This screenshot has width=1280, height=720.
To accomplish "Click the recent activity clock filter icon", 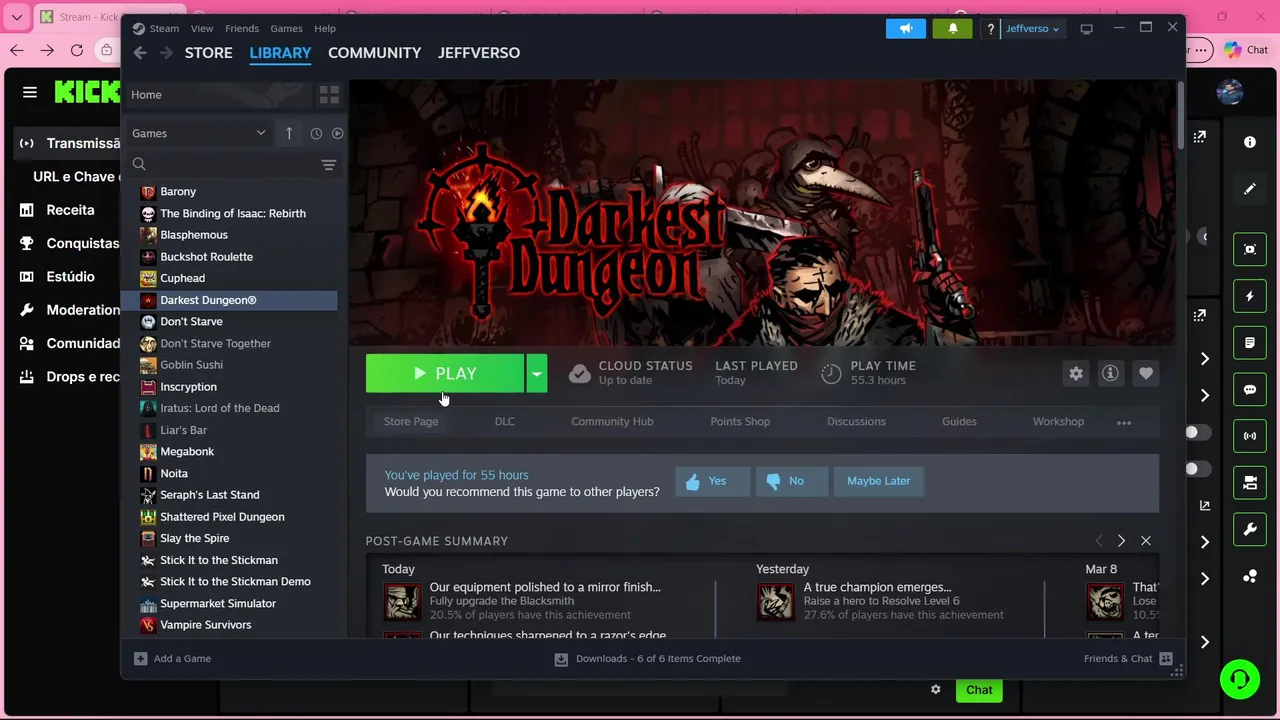I will pyautogui.click(x=316, y=133).
